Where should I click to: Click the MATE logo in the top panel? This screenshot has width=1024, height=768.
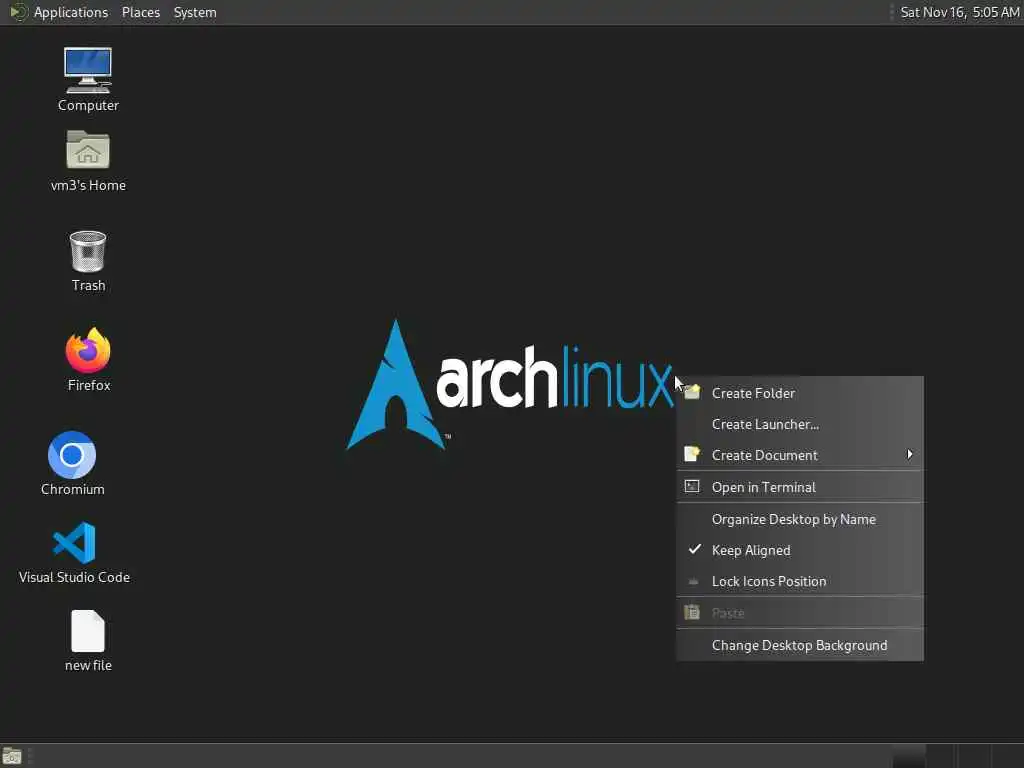[x=18, y=12]
